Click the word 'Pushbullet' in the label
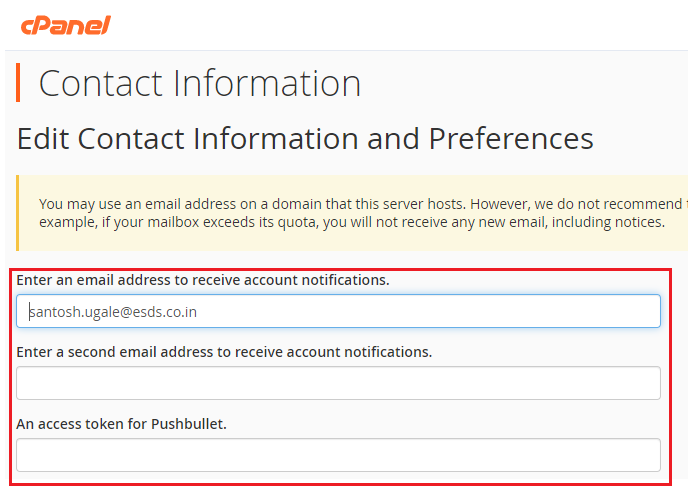The width and height of the screenshot is (690, 495). point(189,424)
